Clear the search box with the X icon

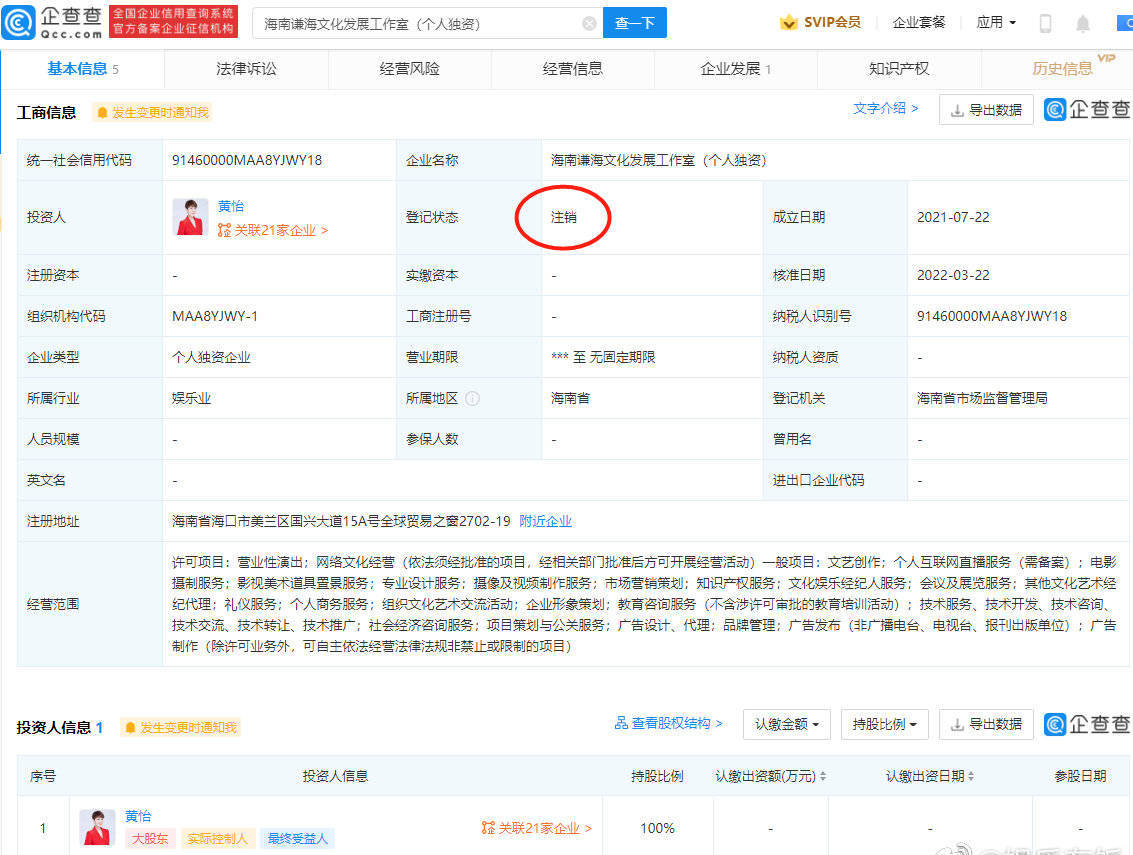coord(589,24)
